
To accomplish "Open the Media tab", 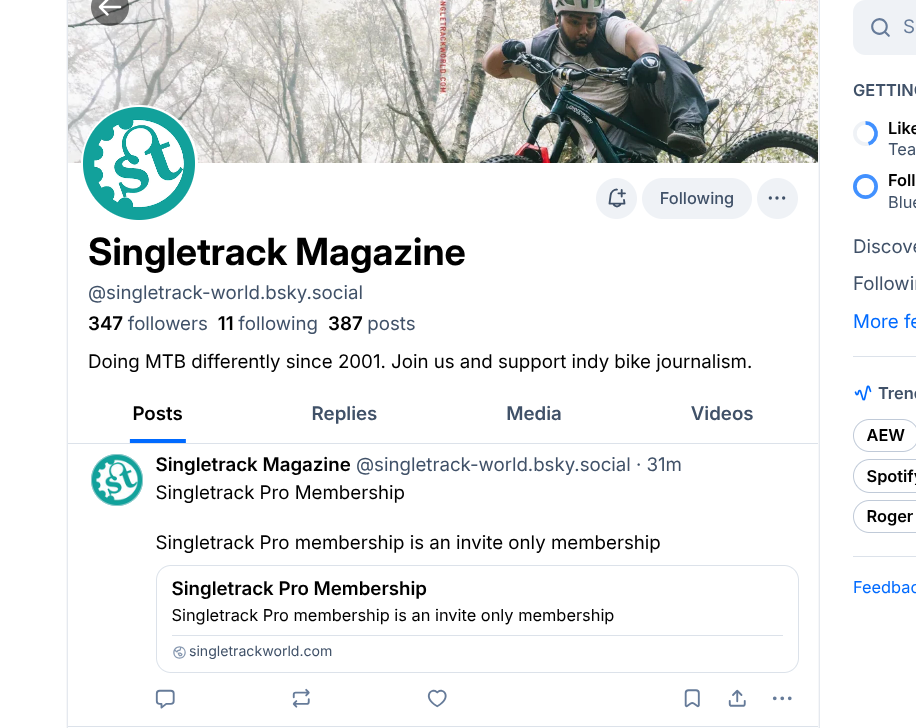I will [534, 414].
